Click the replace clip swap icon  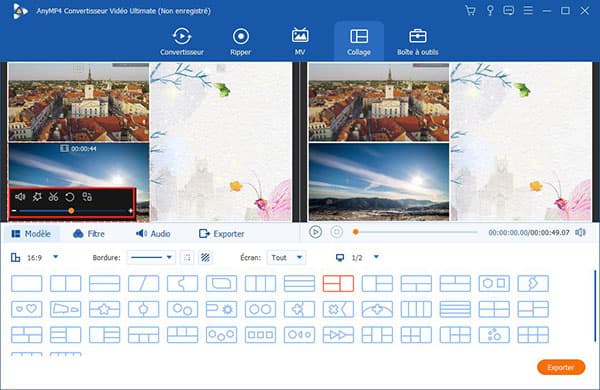pos(87,197)
